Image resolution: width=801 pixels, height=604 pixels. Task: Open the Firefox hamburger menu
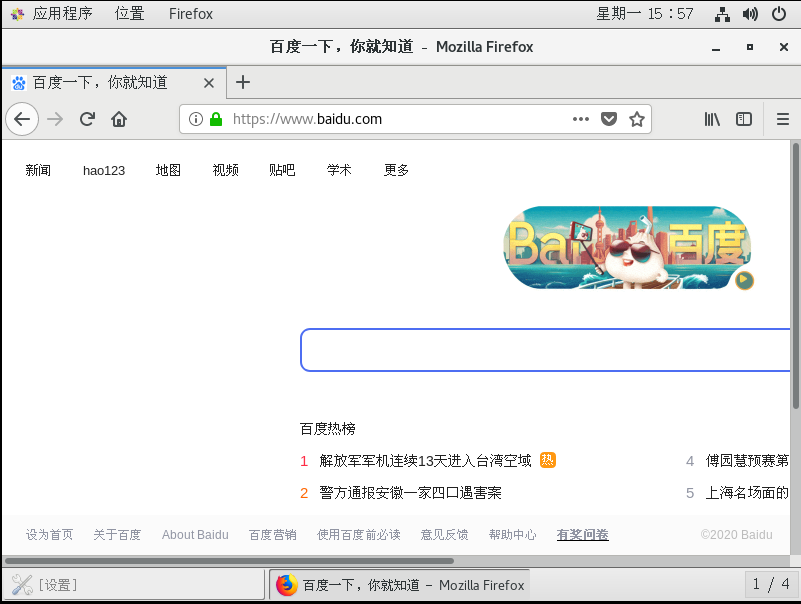[x=783, y=119]
